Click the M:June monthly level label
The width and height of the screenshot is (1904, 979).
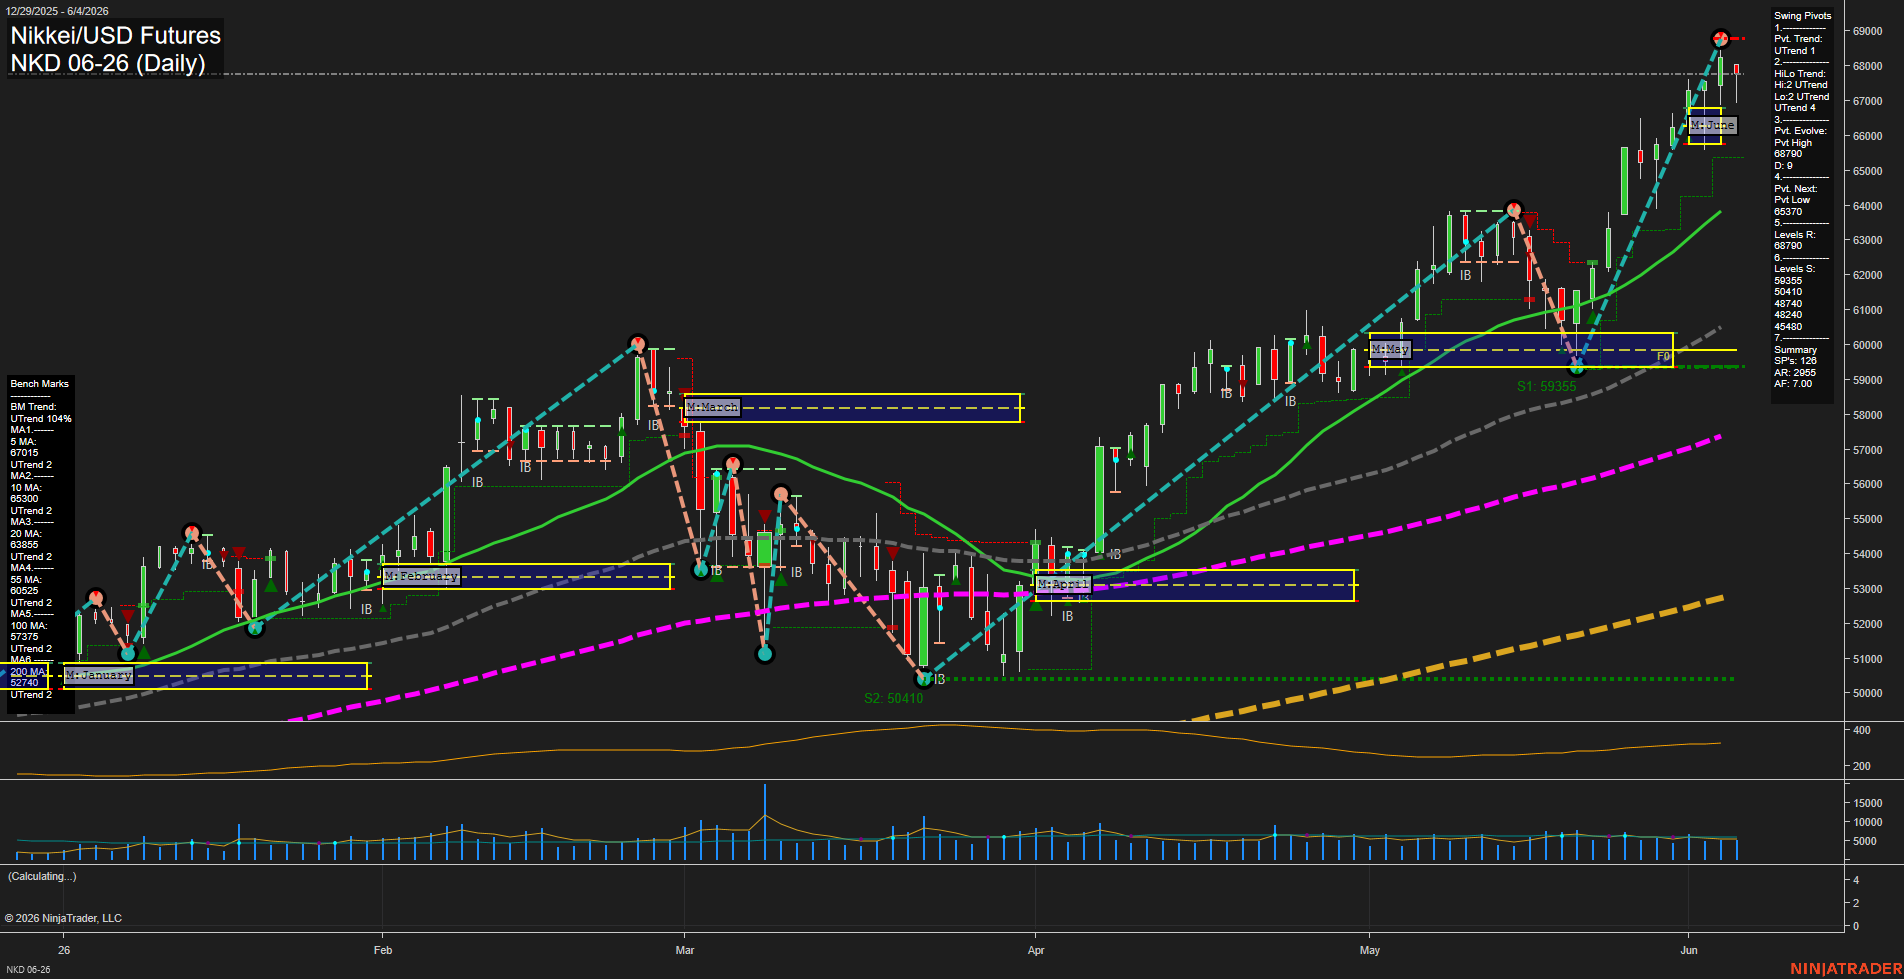(x=1712, y=125)
